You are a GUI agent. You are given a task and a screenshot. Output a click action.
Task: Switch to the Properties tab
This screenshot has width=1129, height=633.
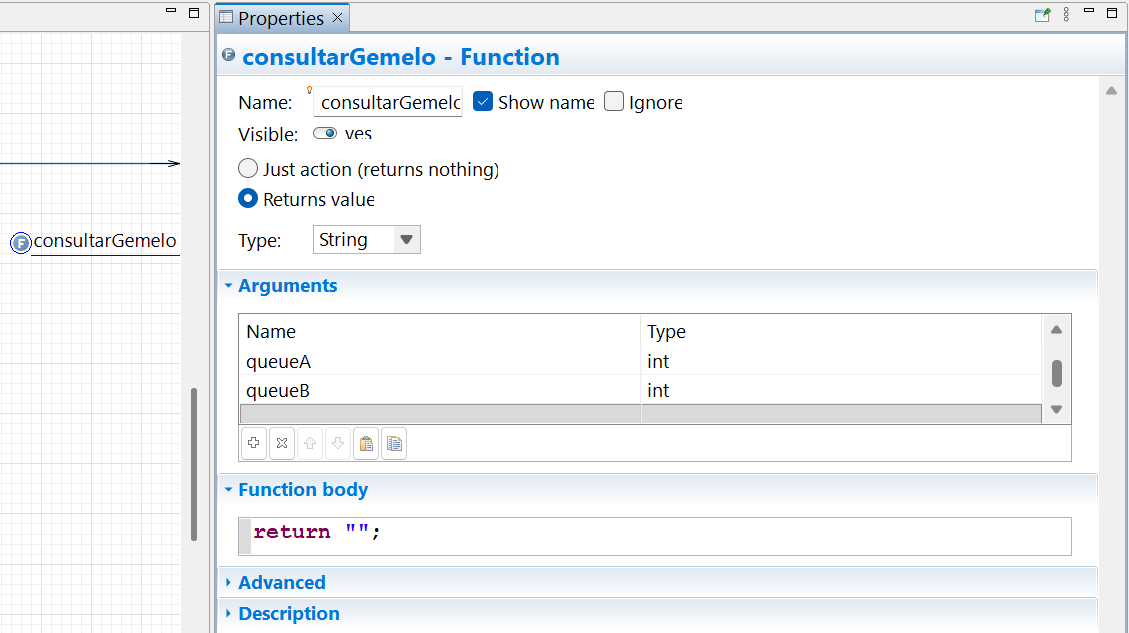pyautogui.click(x=281, y=18)
